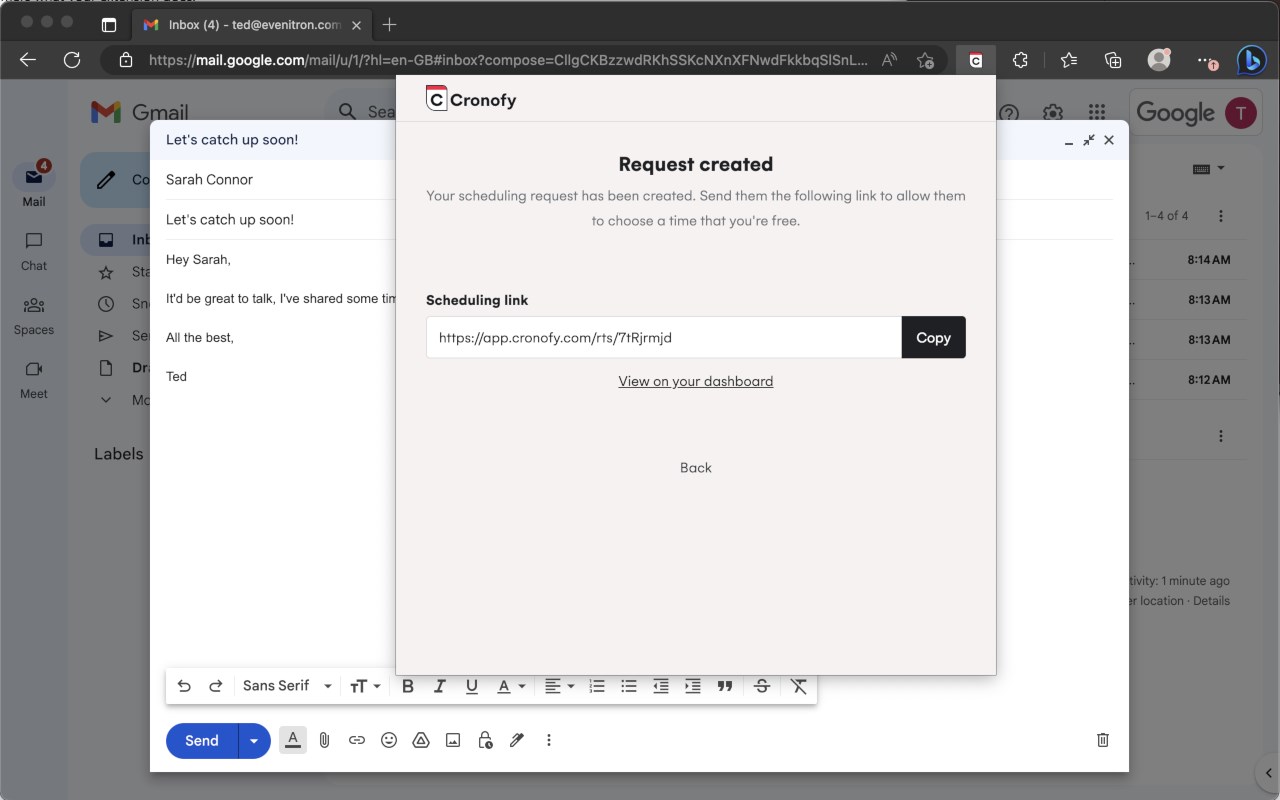
Task: Decrease the indent
Action: coord(661,686)
